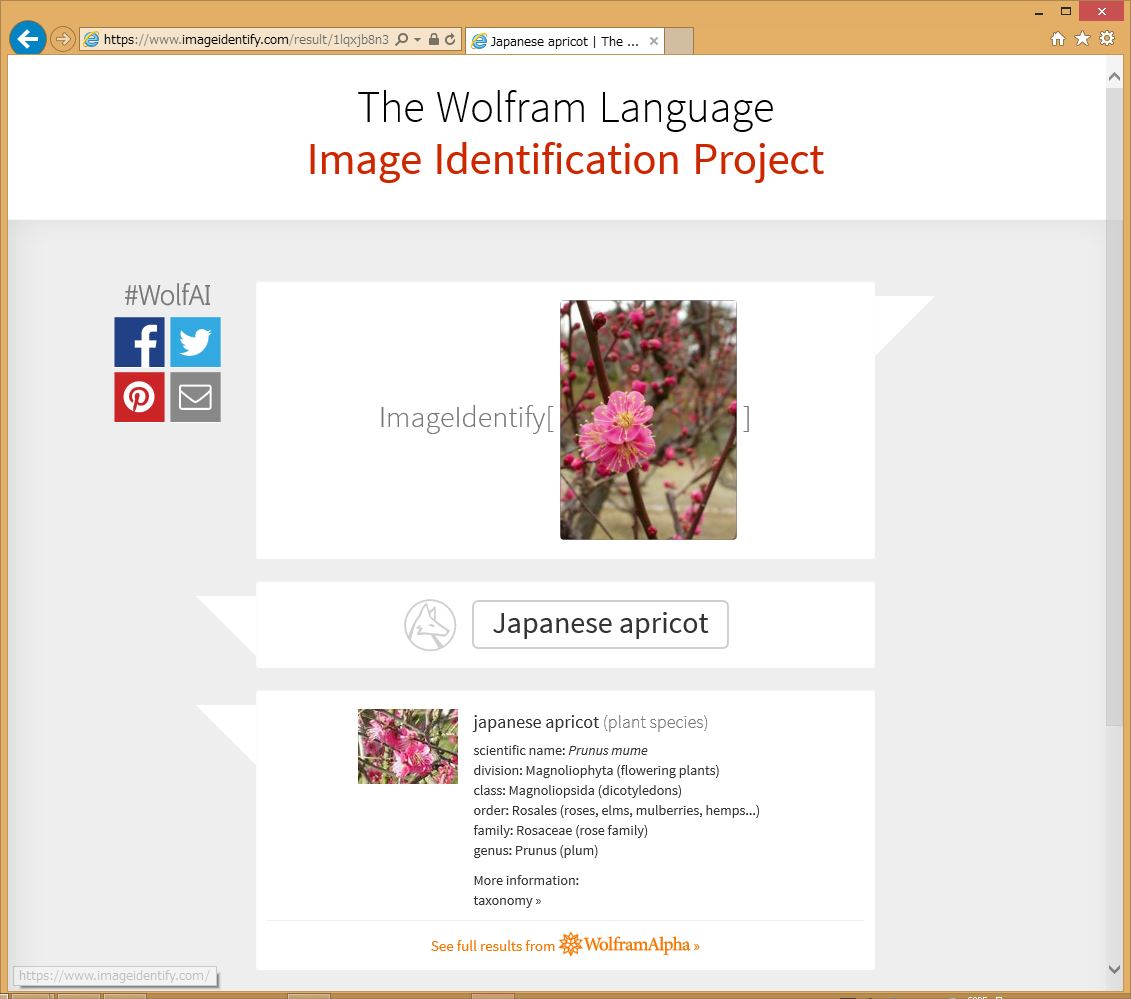Click the wolf logo icon beside result
The image size is (1131, 999).
click(430, 625)
